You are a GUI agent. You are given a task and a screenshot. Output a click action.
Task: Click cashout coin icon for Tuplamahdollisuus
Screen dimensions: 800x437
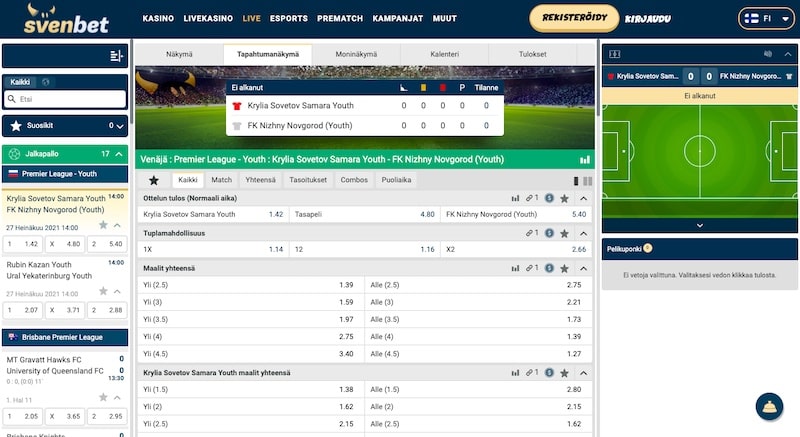pyautogui.click(x=549, y=234)
